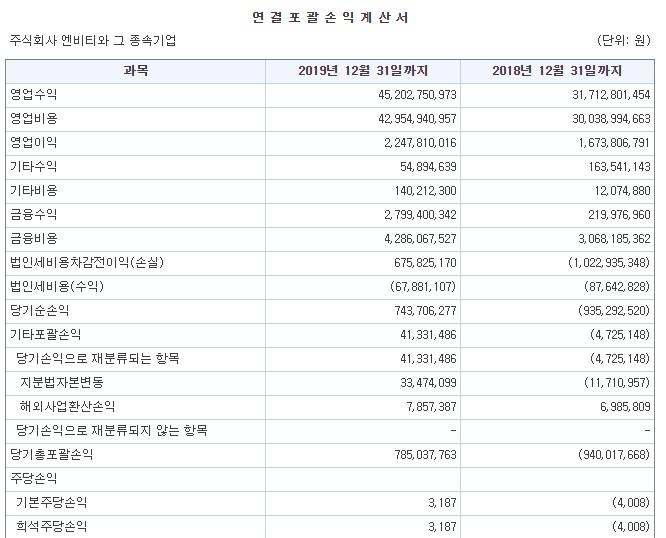Screen dimensions: 666x538
Task: Click value 2,799,400,342
Action: coord(420,214)
